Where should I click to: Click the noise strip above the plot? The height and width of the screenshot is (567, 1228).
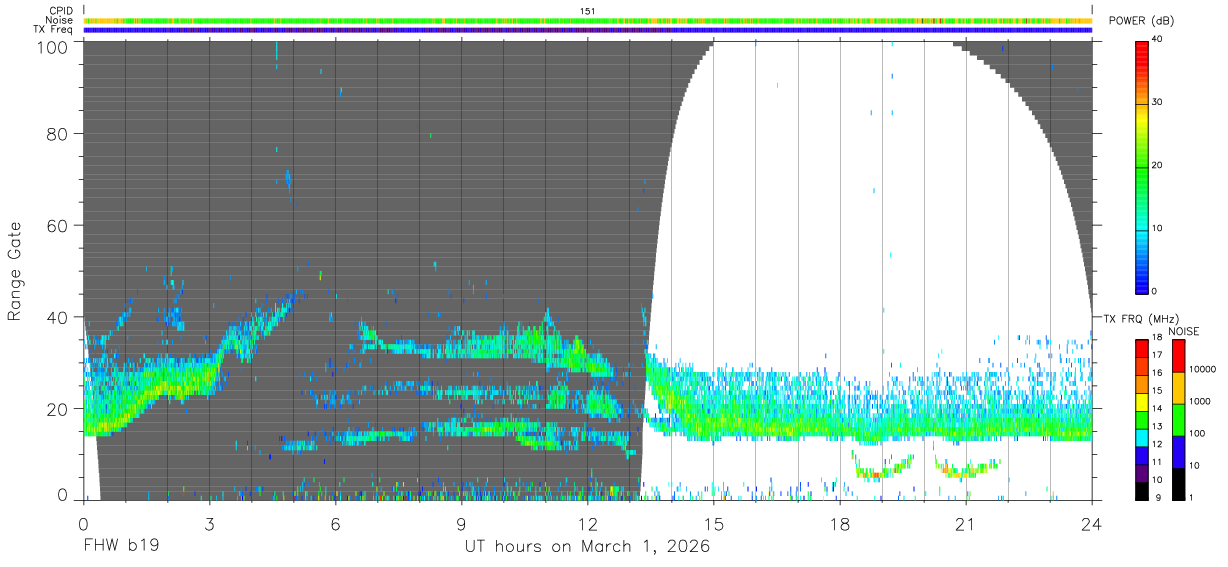coord(588,20)
